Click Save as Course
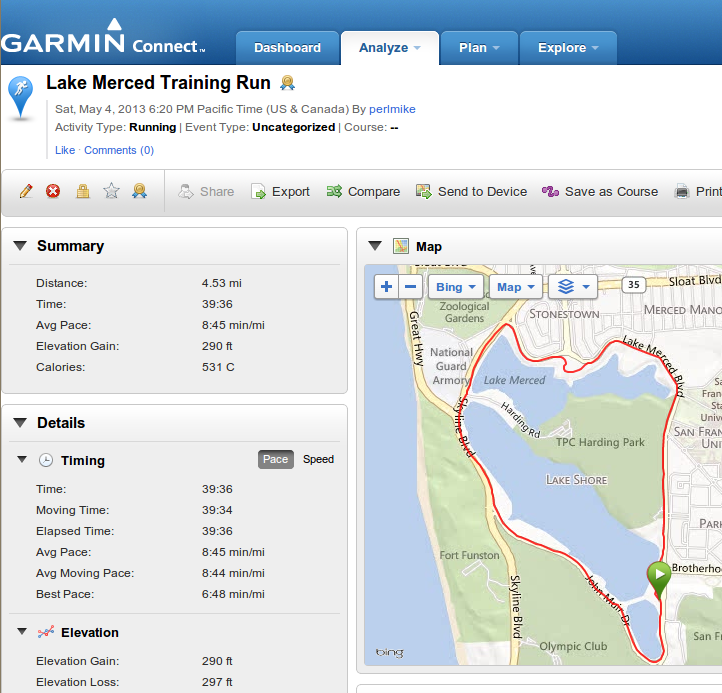 tap(600, 192)
